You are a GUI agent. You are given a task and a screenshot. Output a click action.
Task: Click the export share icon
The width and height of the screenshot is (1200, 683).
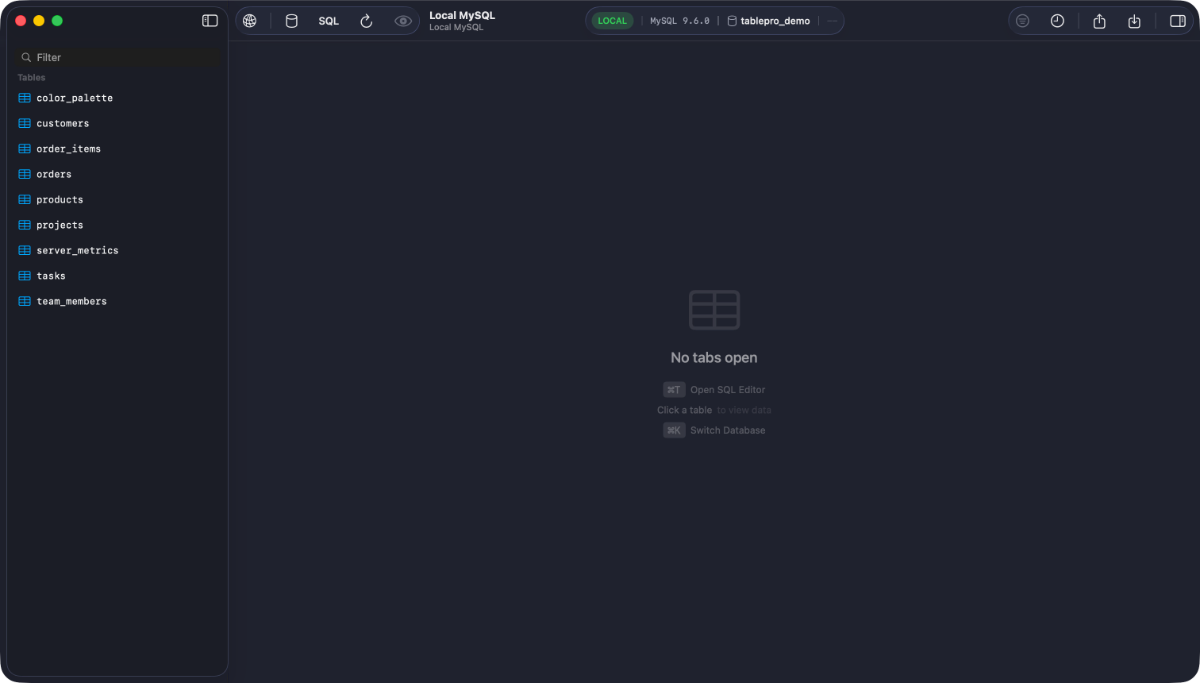click(1099, 21)
